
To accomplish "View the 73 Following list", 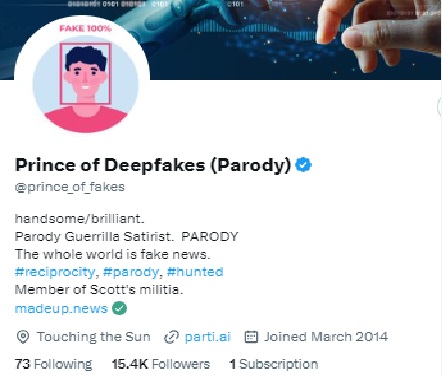I will pos(53,364).
